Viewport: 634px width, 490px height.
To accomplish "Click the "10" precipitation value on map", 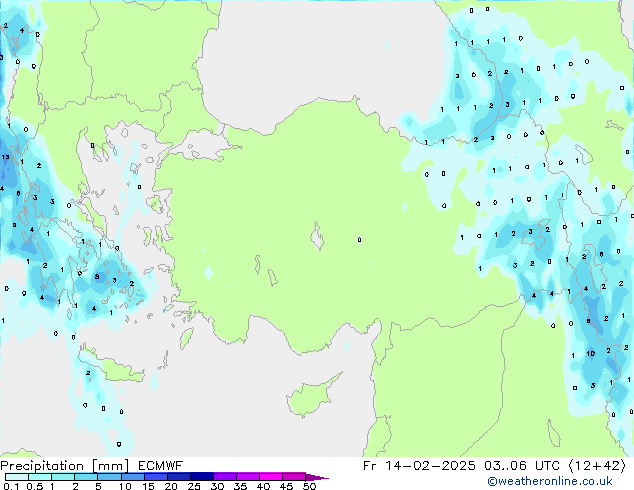I will [591, 353].
